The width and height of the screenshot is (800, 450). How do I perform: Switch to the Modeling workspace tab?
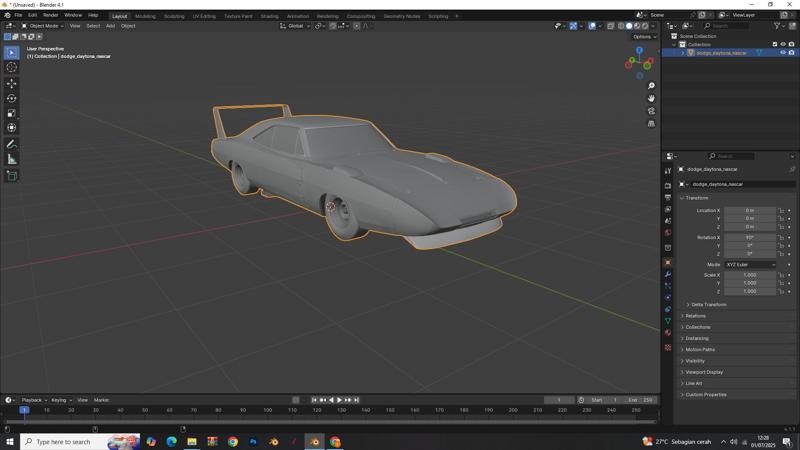pos(145,16)
